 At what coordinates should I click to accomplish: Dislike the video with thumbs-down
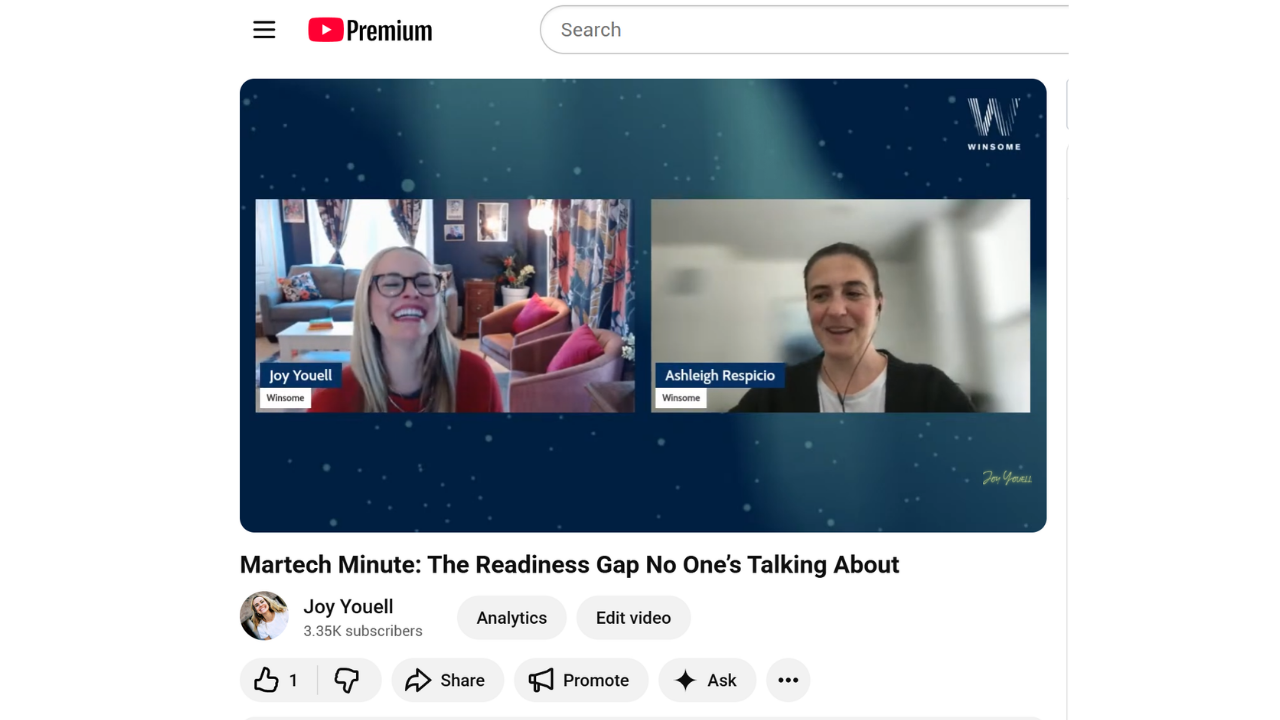coord(347,680)
